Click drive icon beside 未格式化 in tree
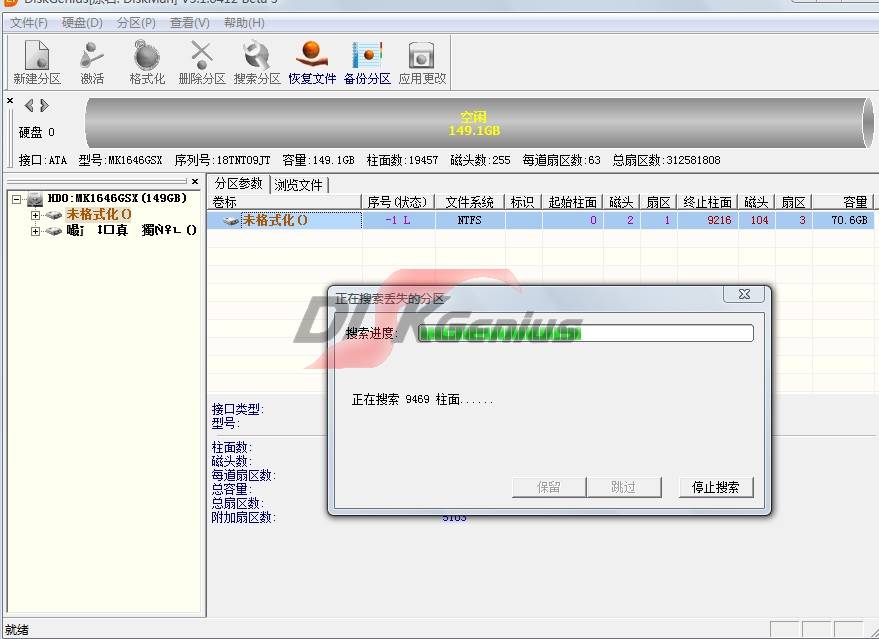 [53, 215]
